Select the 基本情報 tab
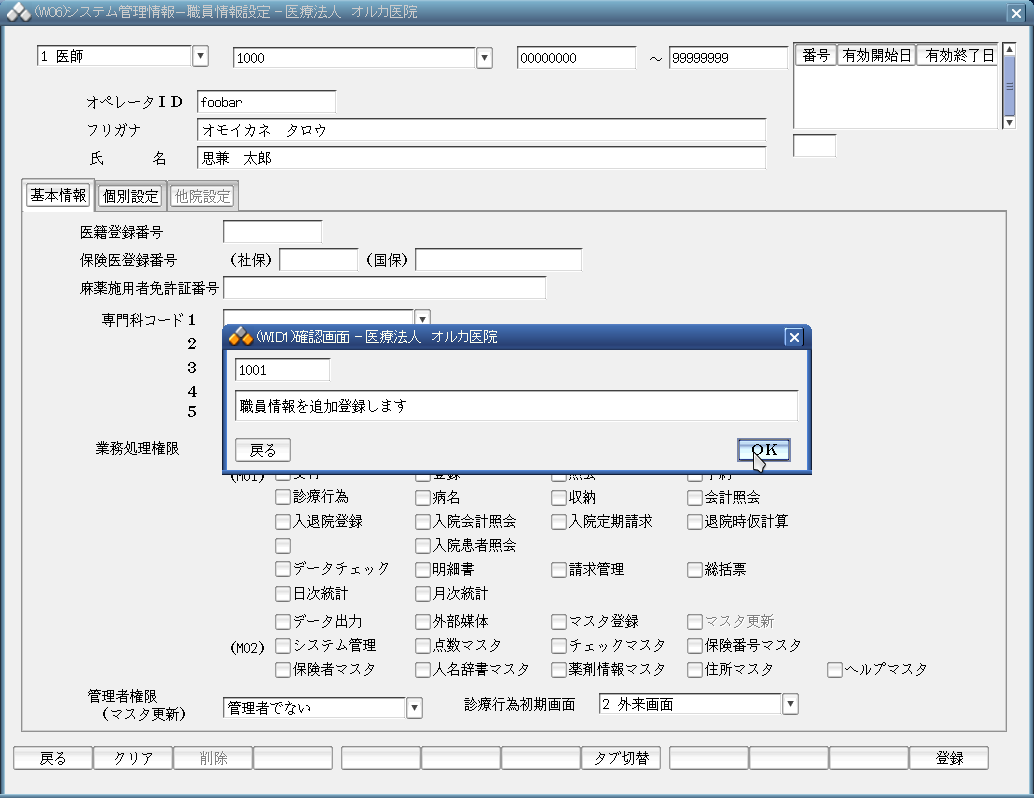The width and height of the screenshot is (1034, 798). tap(58, 195)
